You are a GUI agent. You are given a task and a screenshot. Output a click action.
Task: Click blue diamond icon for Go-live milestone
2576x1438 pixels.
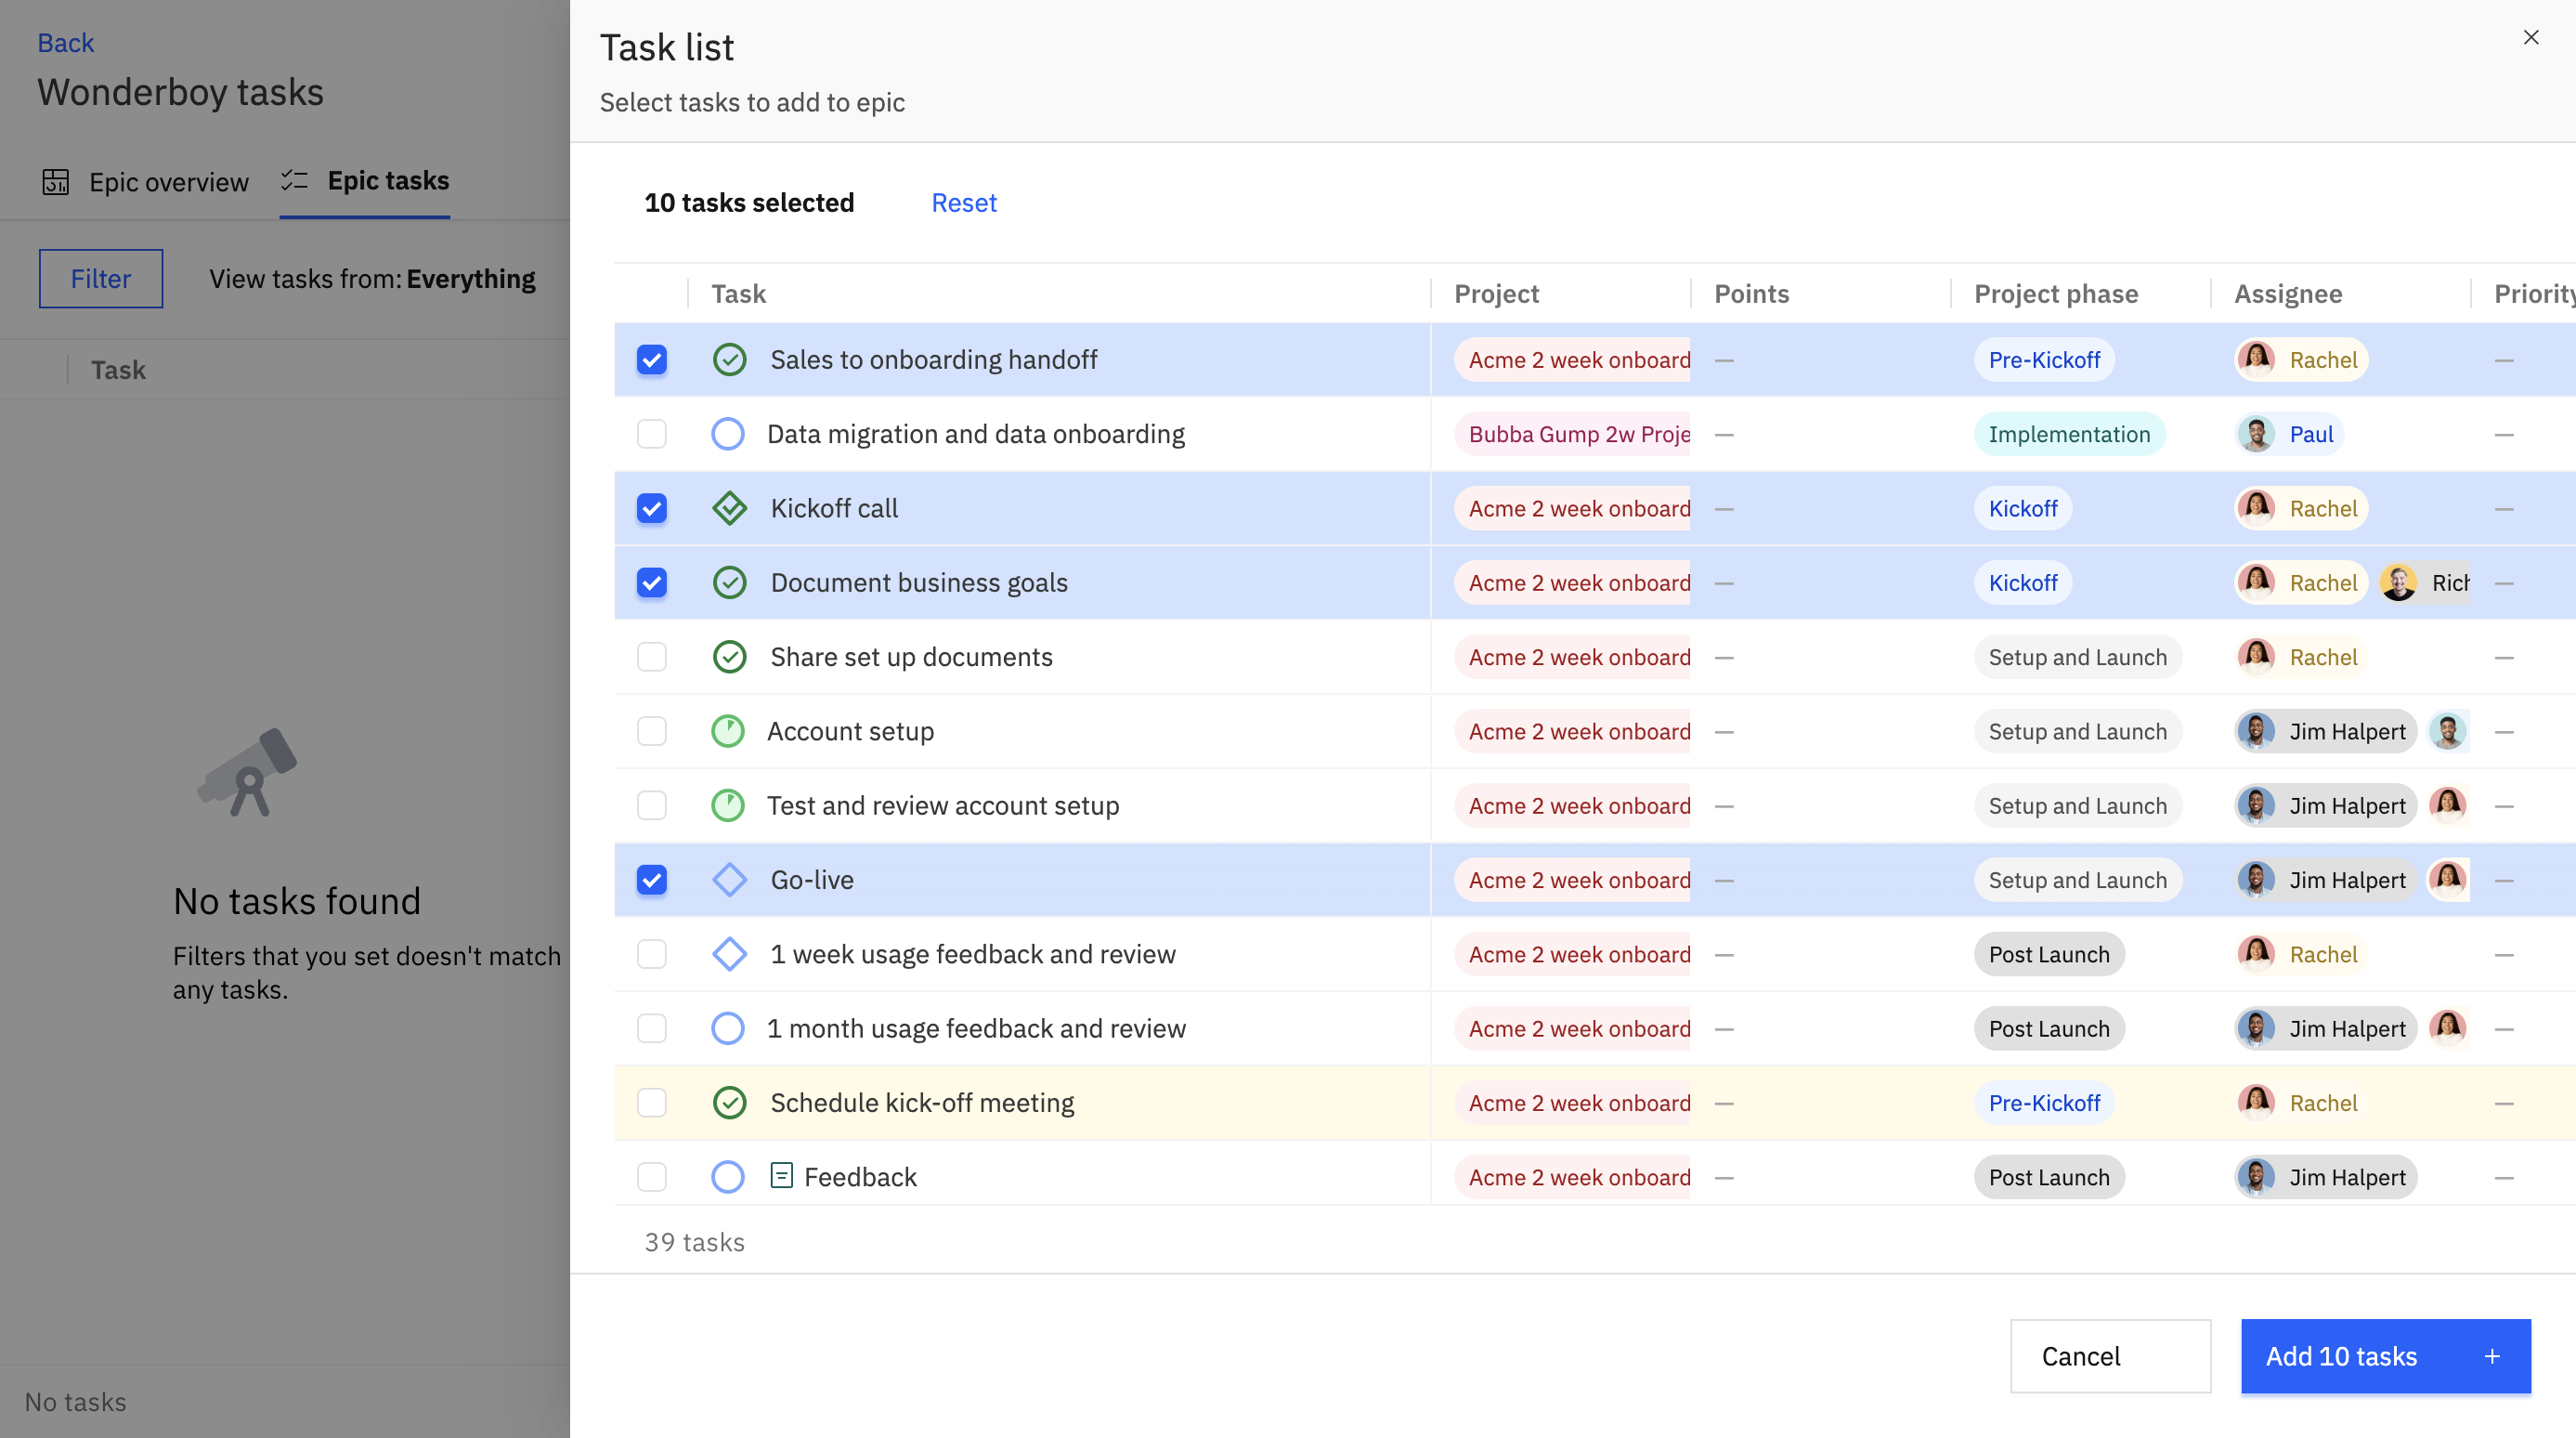coord(729,880)
